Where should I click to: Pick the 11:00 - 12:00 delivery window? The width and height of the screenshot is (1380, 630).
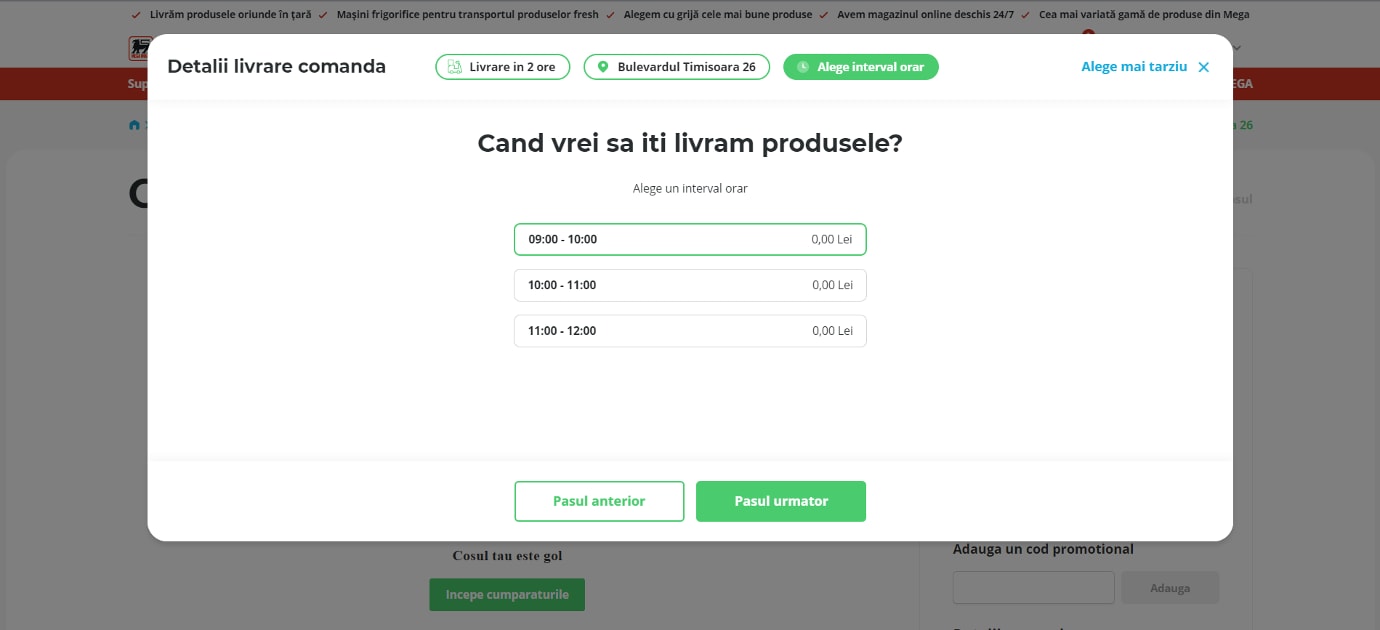point(690,331)
